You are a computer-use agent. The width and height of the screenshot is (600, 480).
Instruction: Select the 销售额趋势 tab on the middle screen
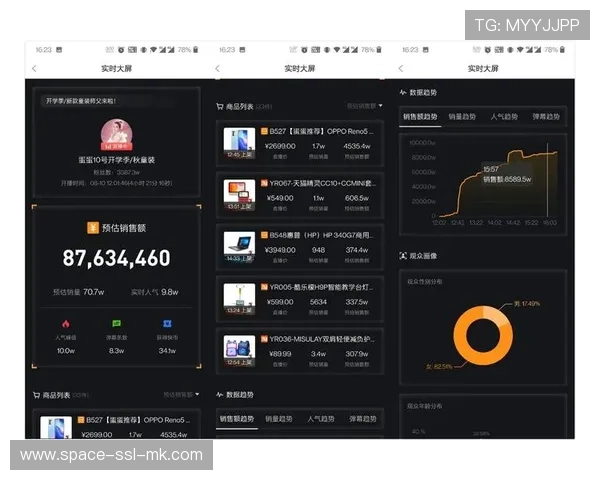point(238,419)
